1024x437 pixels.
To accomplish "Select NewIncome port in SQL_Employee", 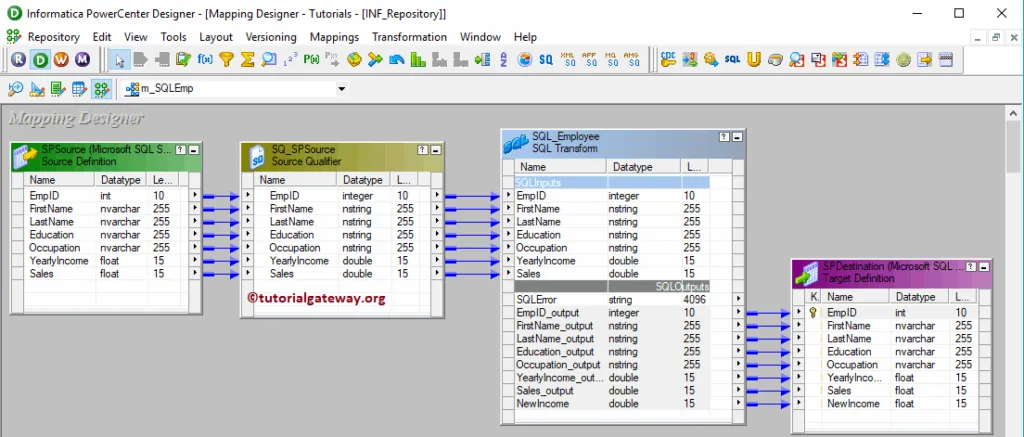I will click(x=624, y=404).
